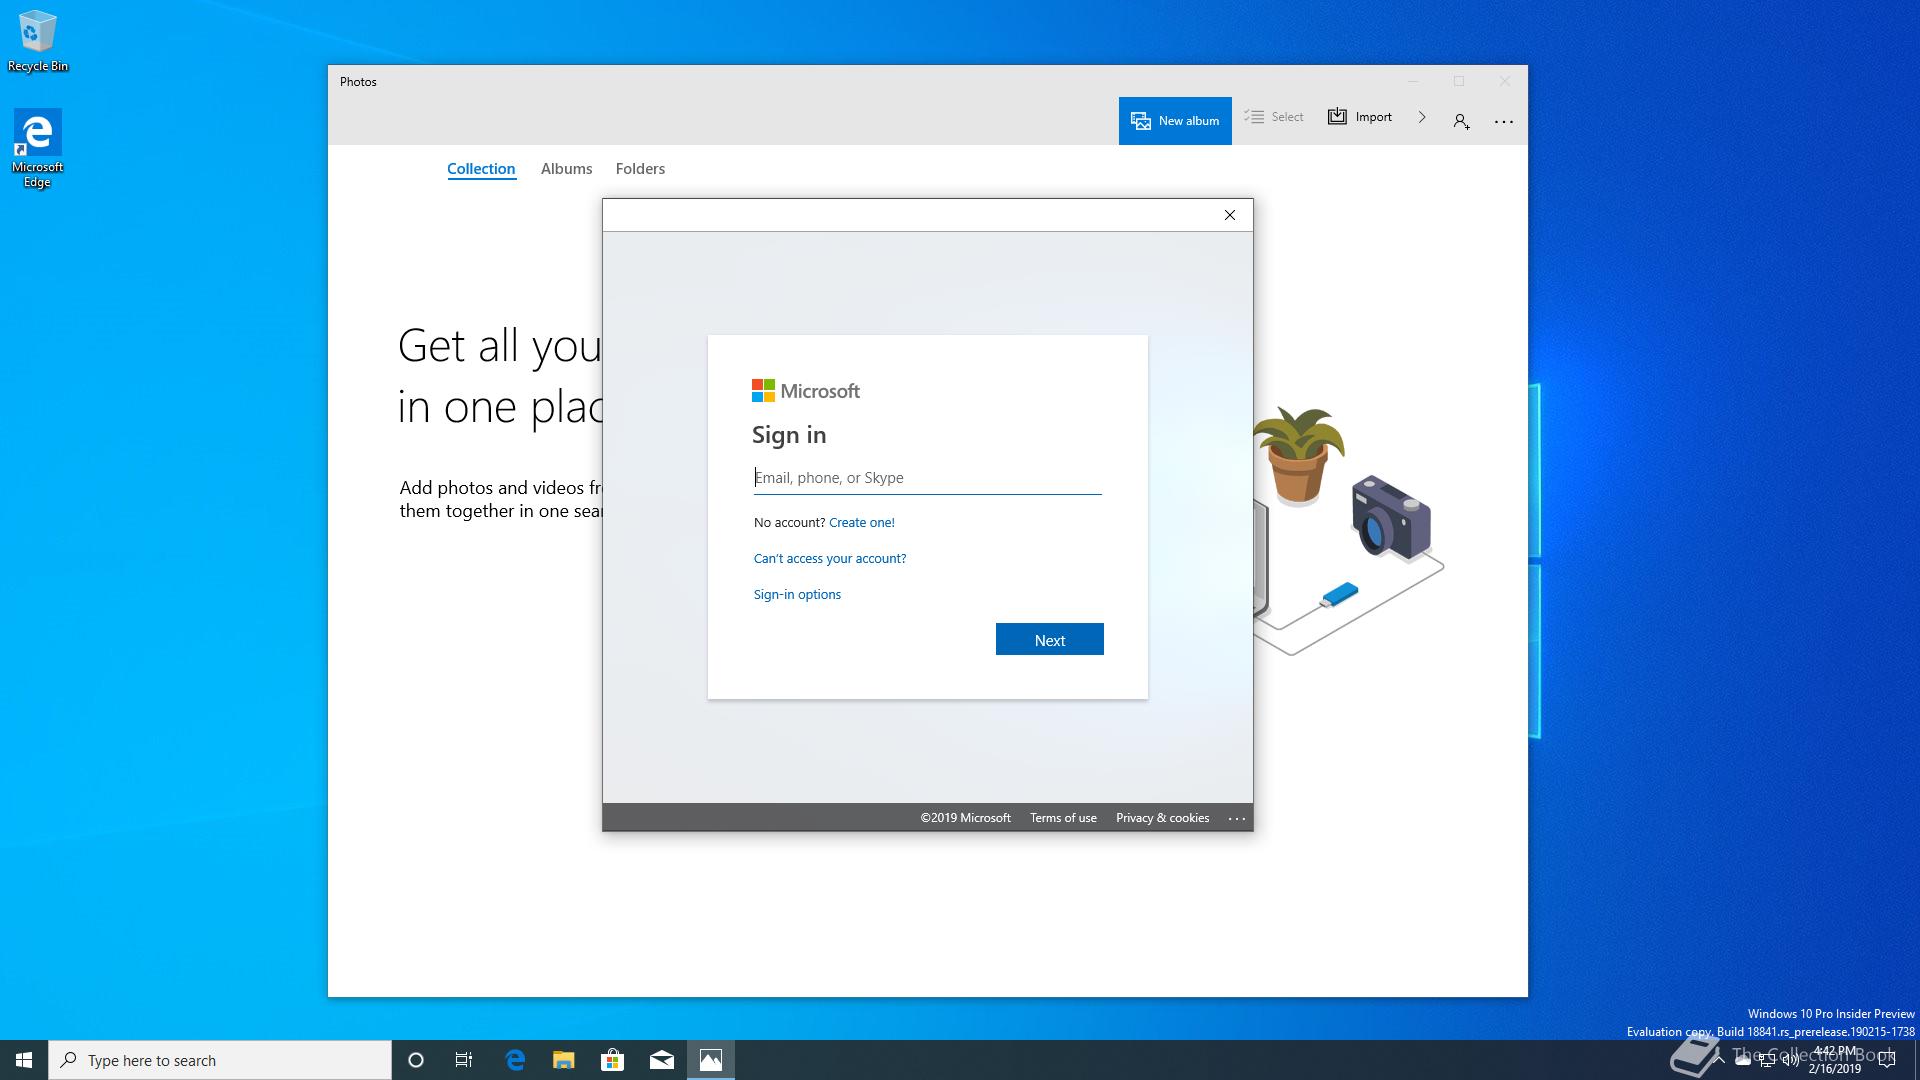Open the Photos See more ellipsis menu
The width and height of the screenshot is (1920, 1080).
(x=1504, y=121)
